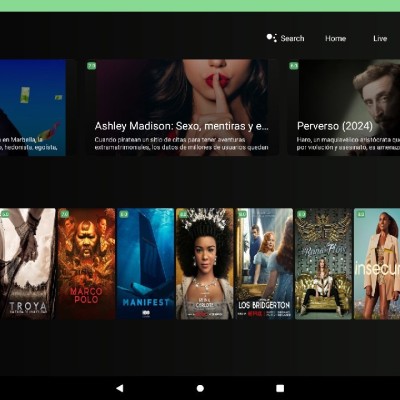Open the Queen Charlotte poster
Image resolution: width=400 pixels, height=400 pixels.
click(205, 264)
